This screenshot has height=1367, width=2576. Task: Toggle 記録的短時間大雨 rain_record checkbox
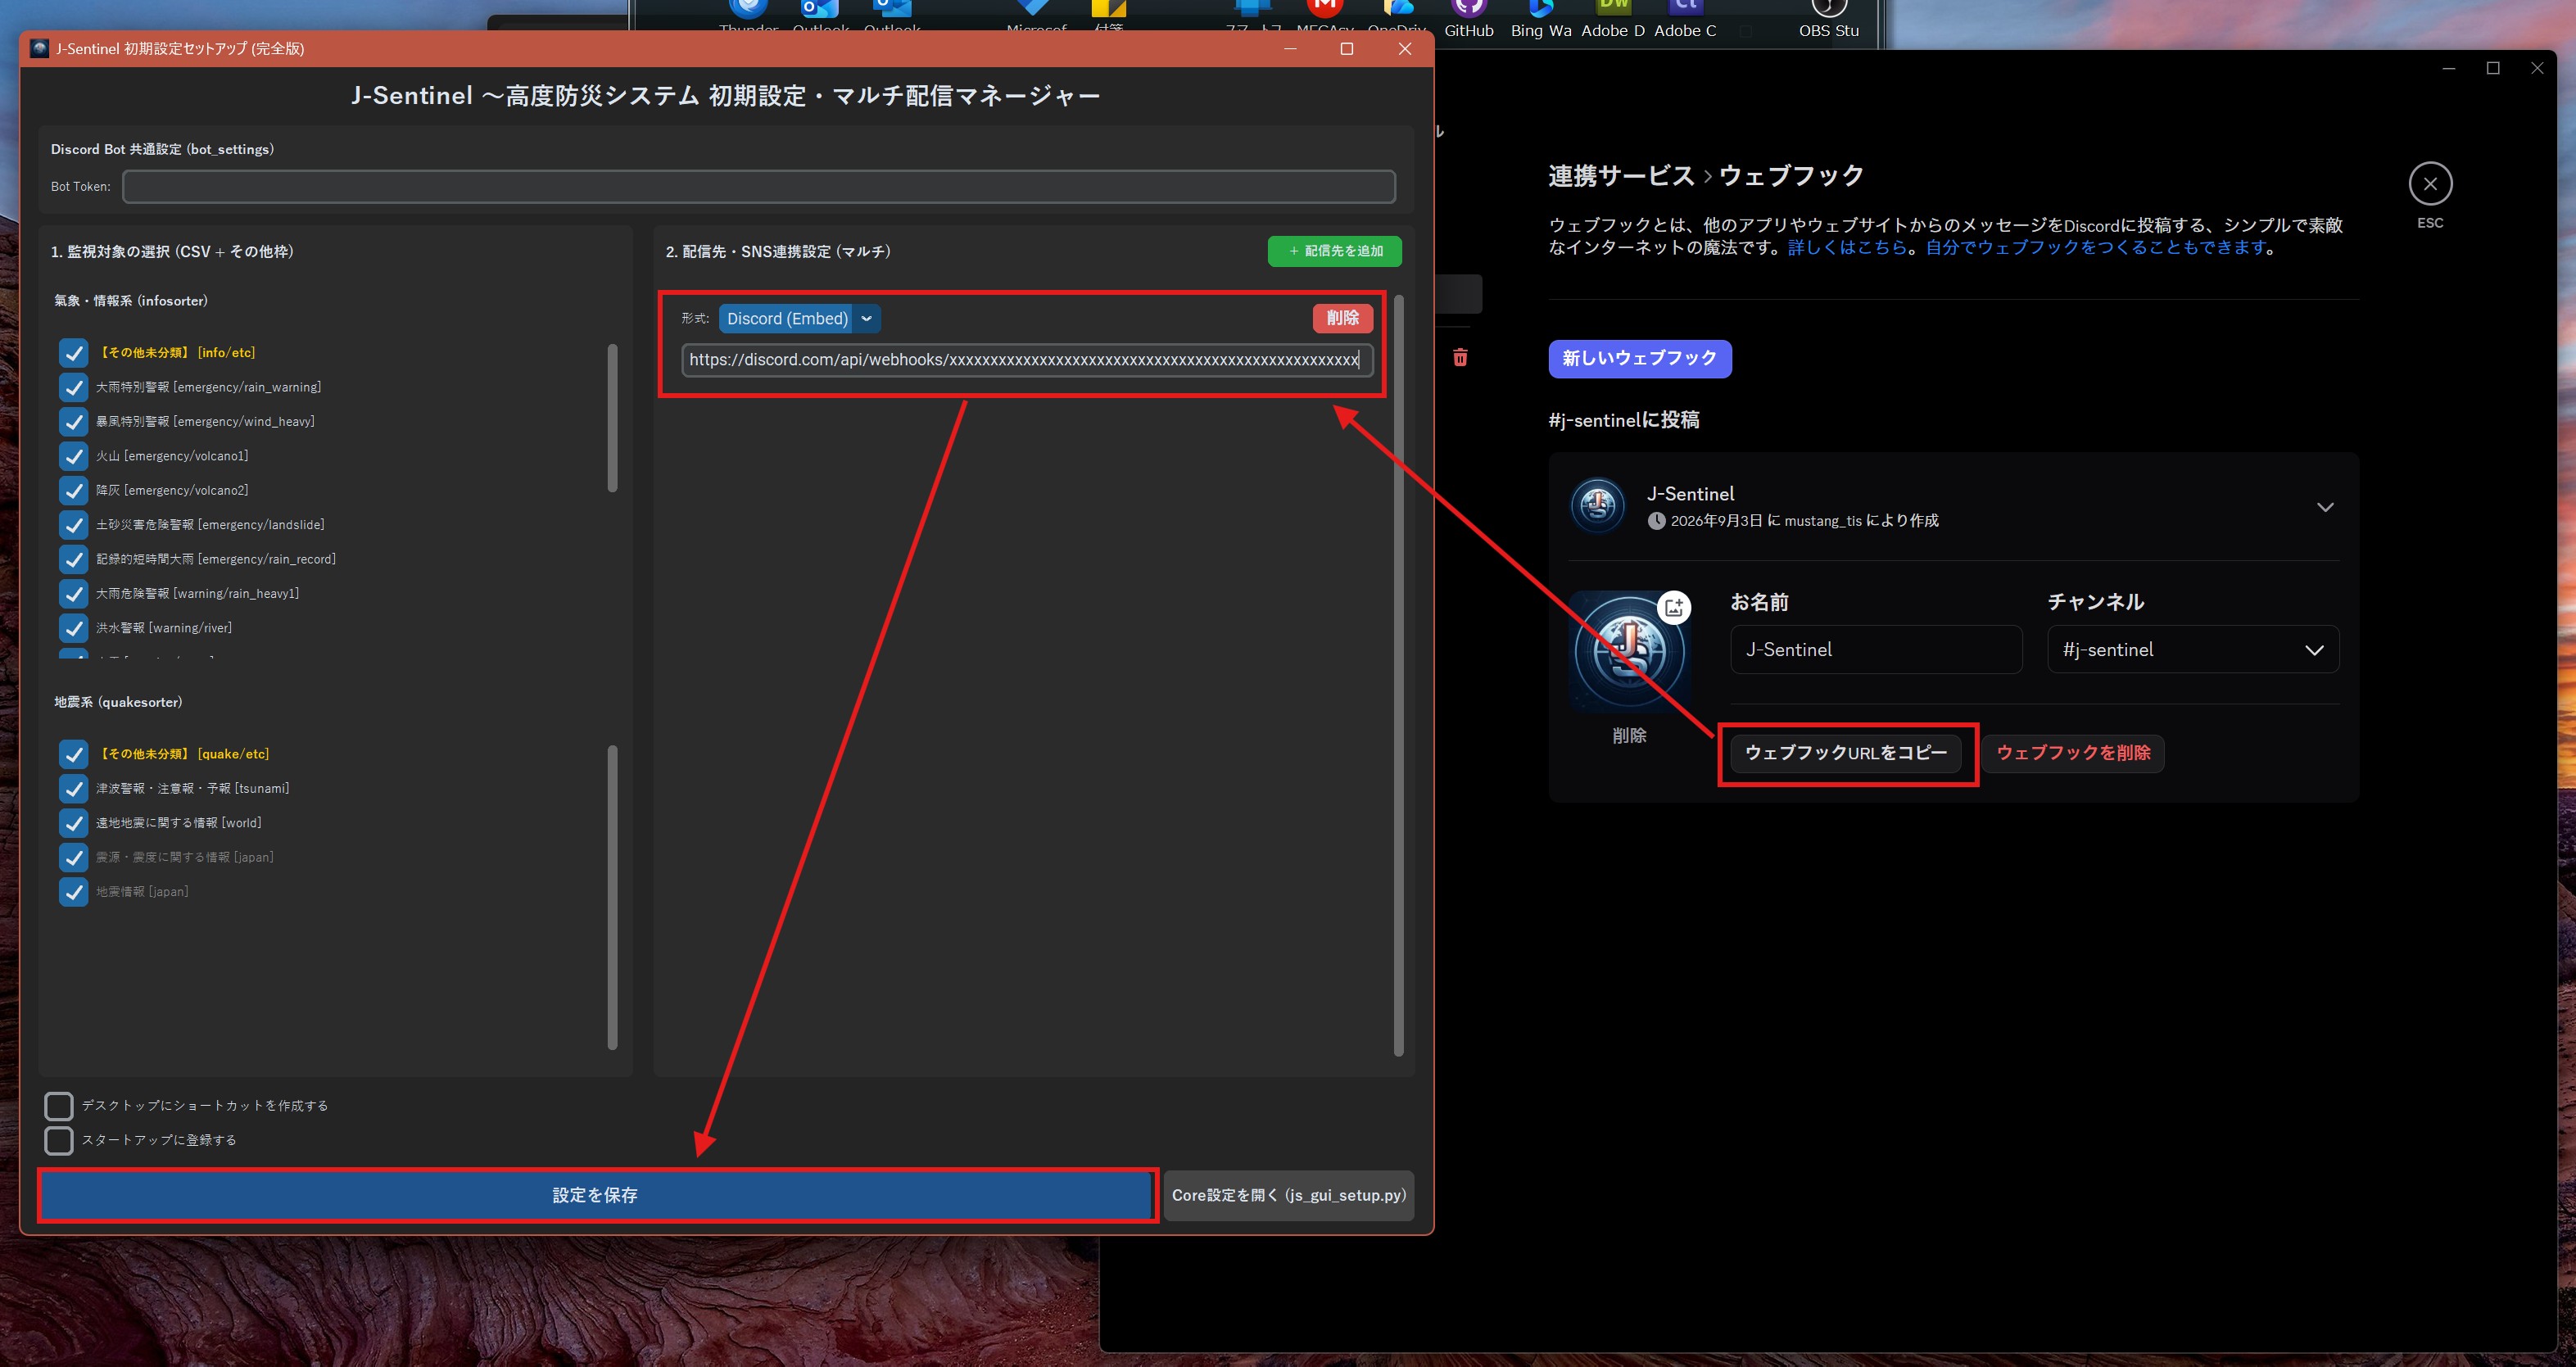click(x=73, y=559)
